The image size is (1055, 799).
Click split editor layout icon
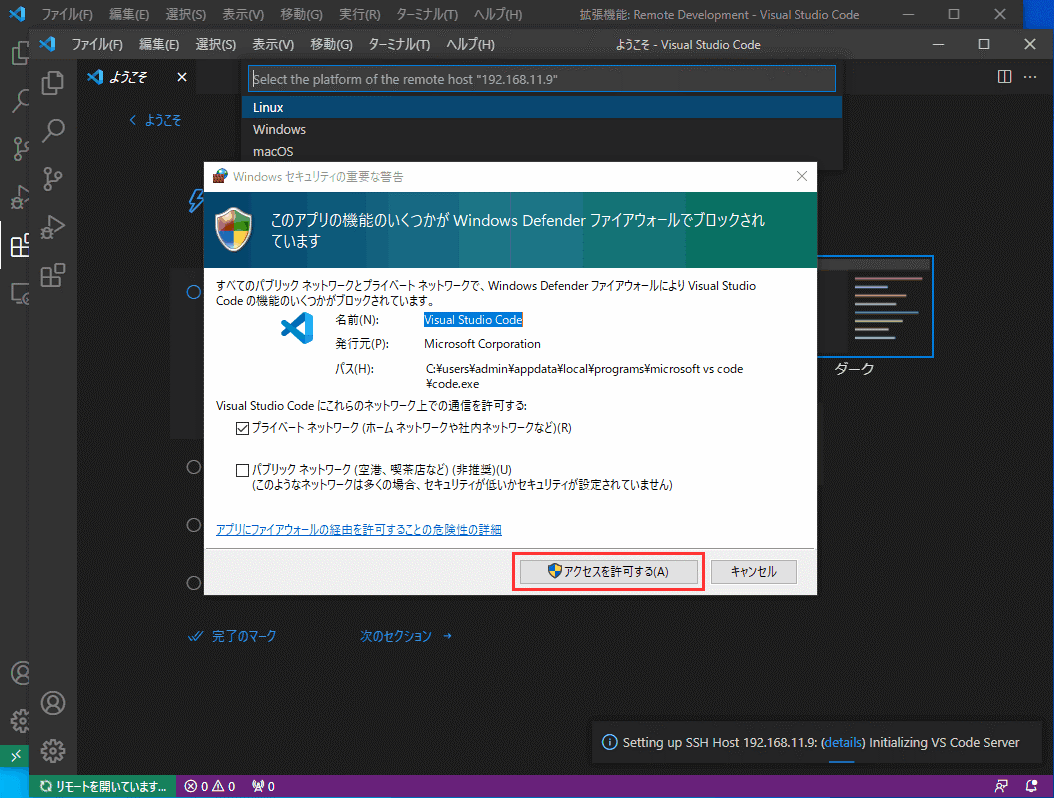tap(1004, 77)
